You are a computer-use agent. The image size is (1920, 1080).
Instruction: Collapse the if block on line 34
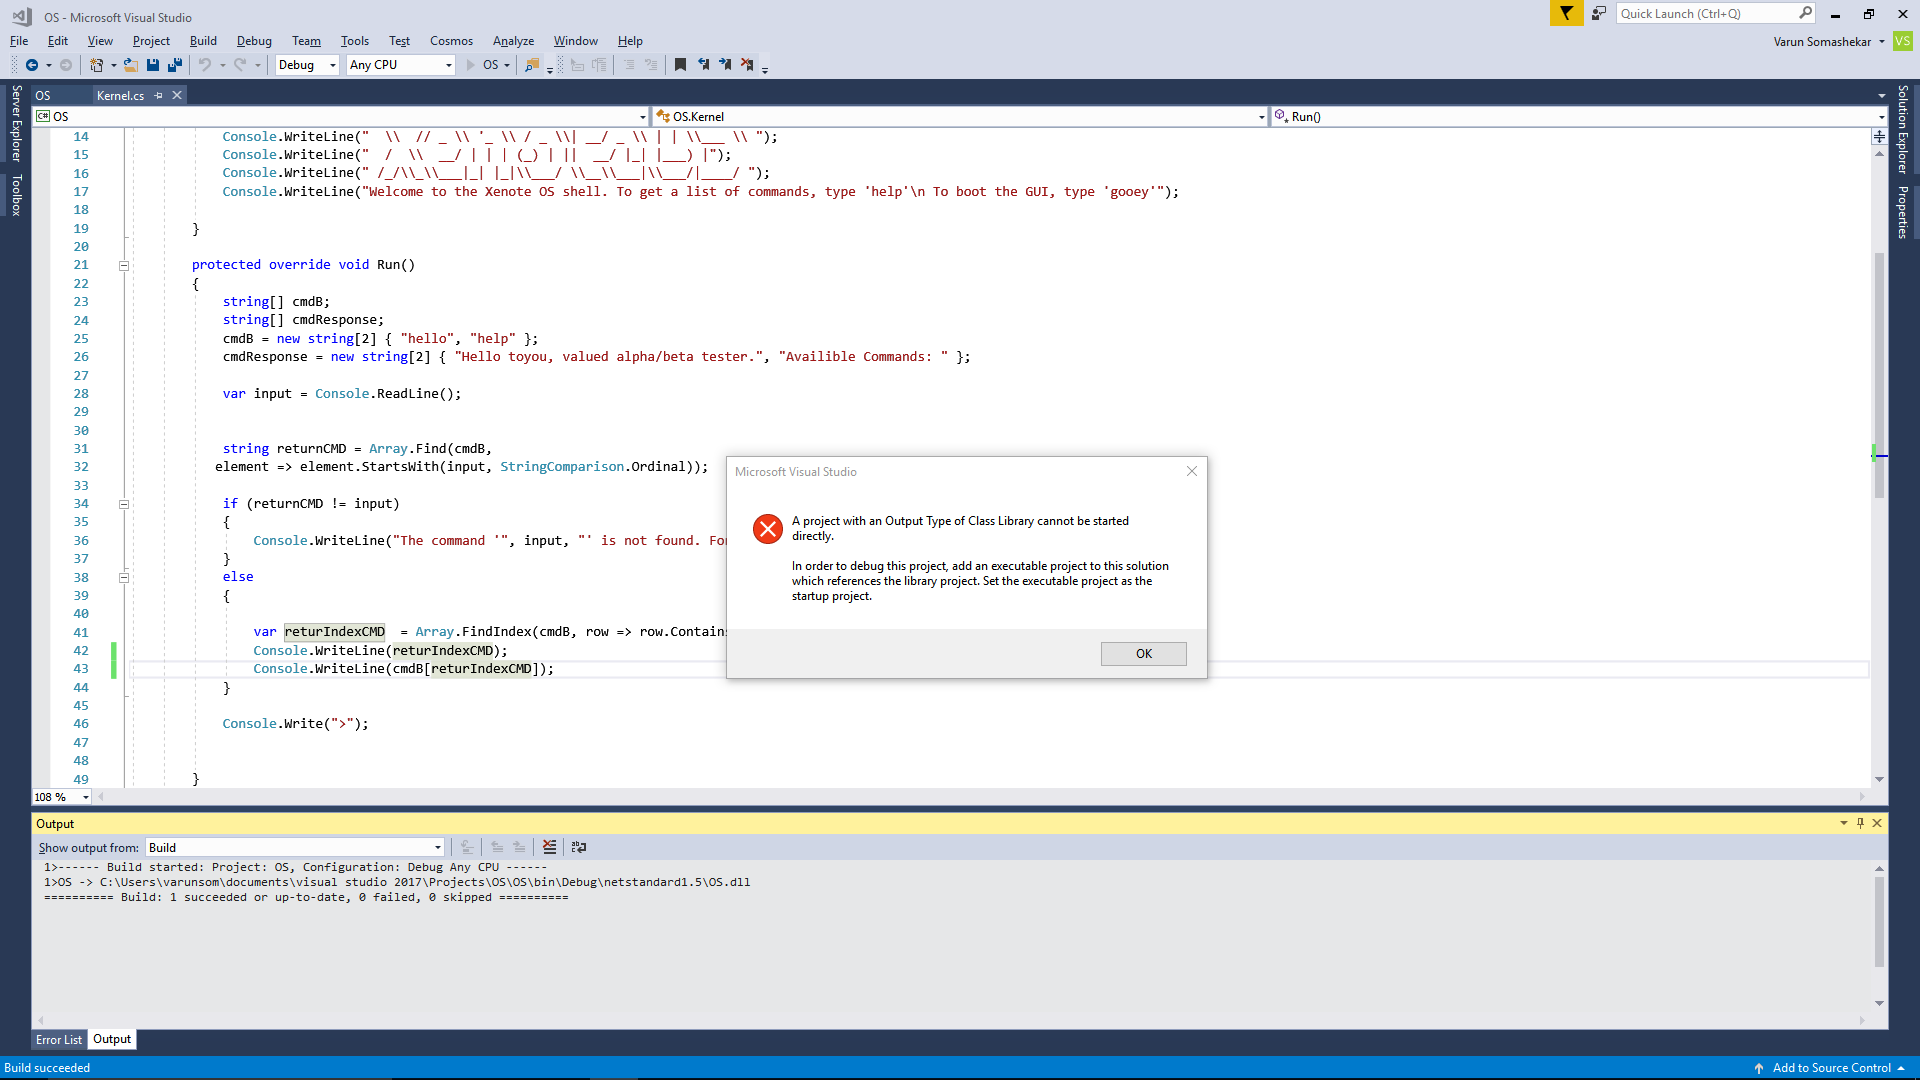point(124,504)
